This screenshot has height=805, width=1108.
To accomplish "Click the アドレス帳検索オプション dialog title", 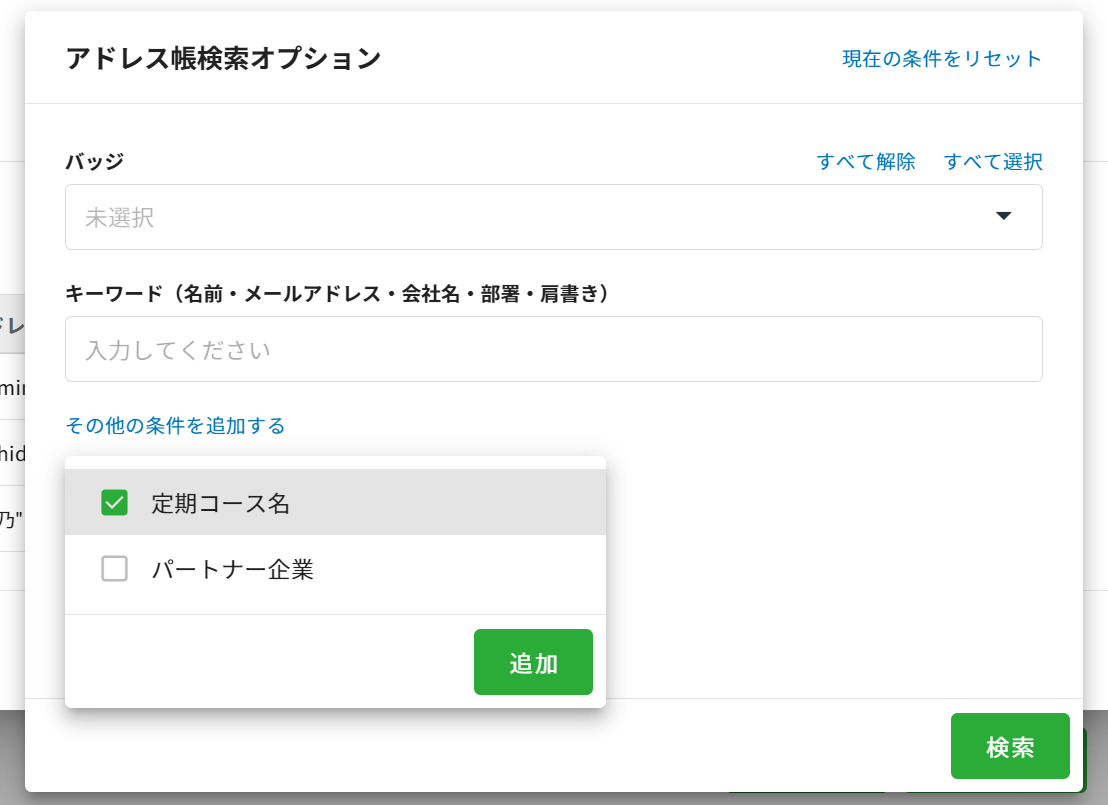I will pos(223,59).
